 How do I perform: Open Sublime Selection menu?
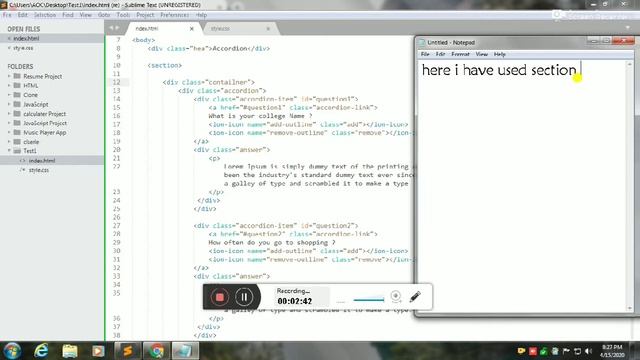(45, 15)
